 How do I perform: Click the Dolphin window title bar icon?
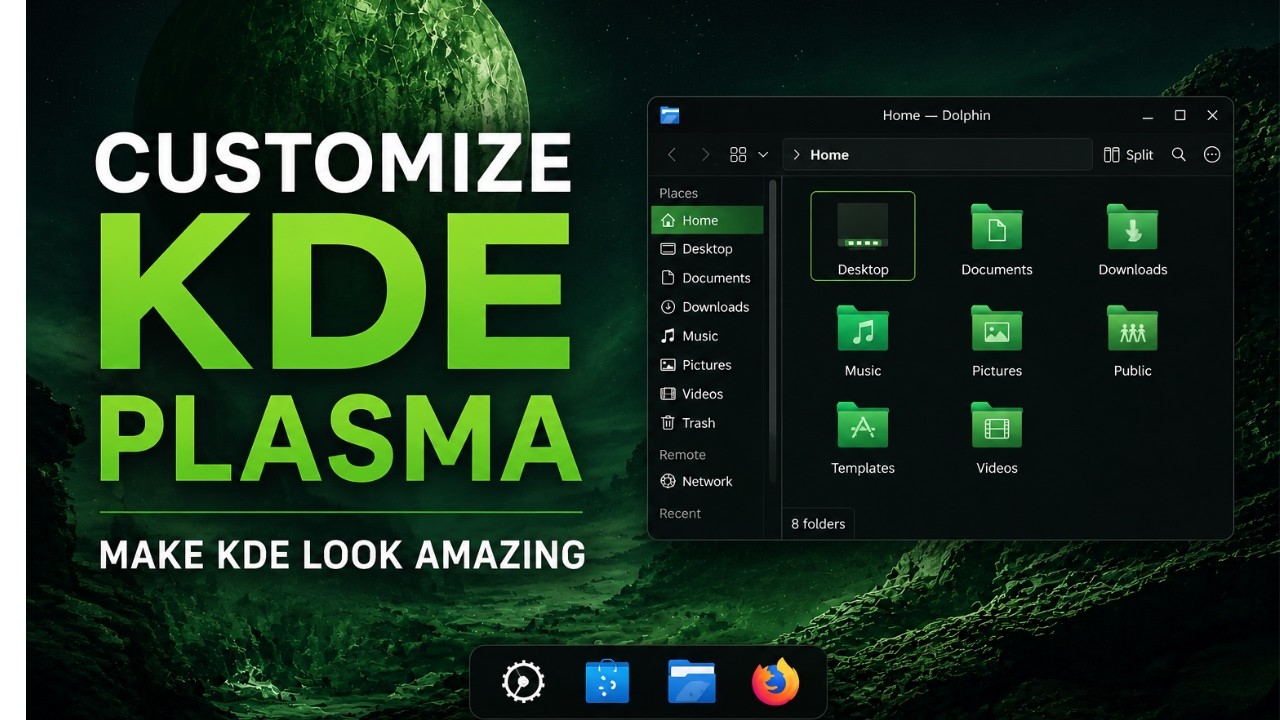click(x=670, y=115)
